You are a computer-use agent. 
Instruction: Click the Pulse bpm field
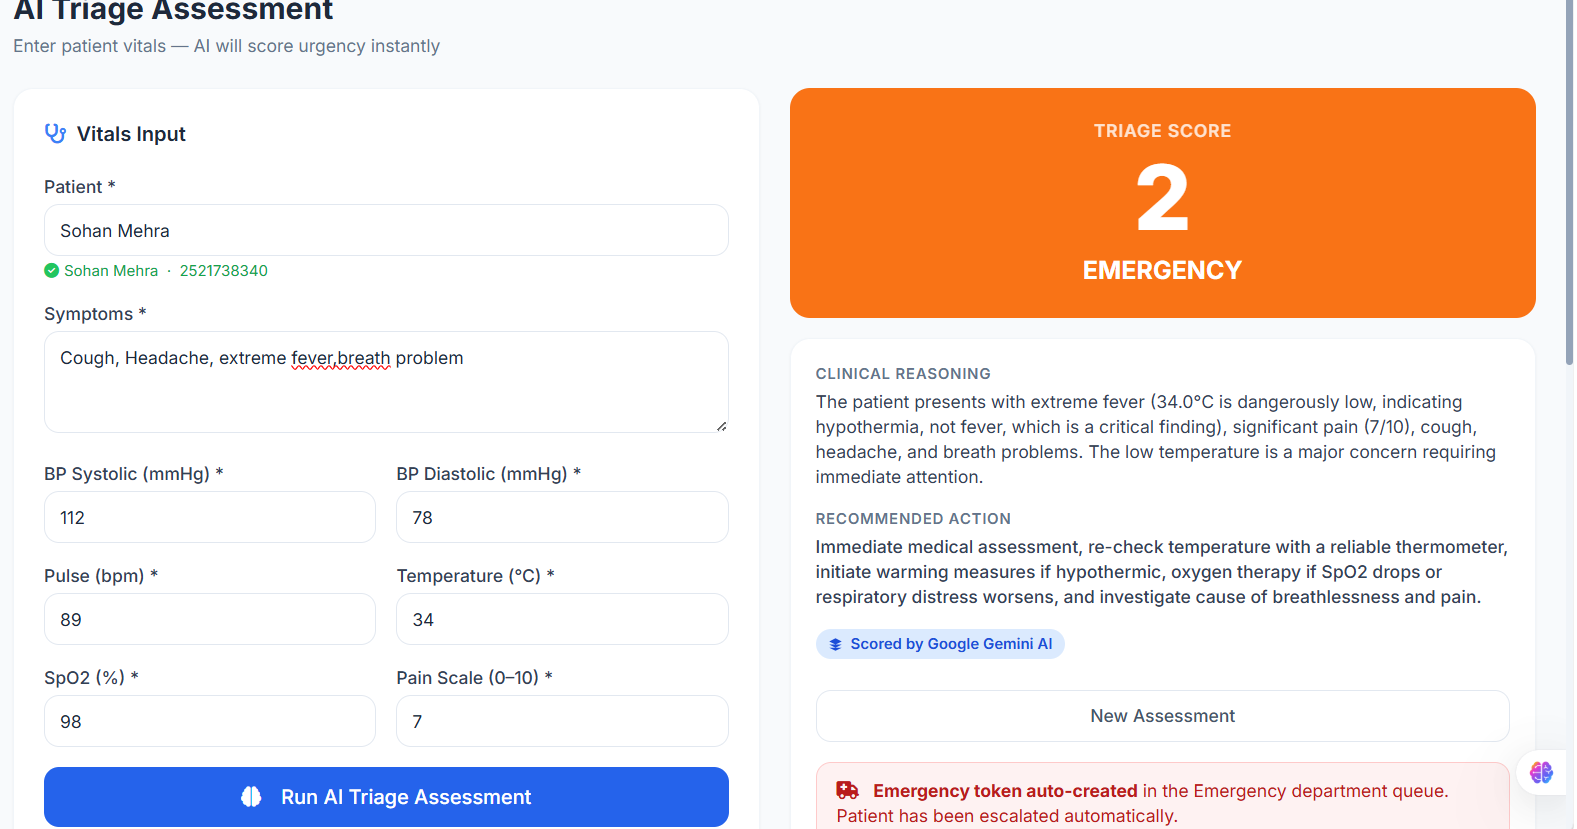[x=210, y=619]
